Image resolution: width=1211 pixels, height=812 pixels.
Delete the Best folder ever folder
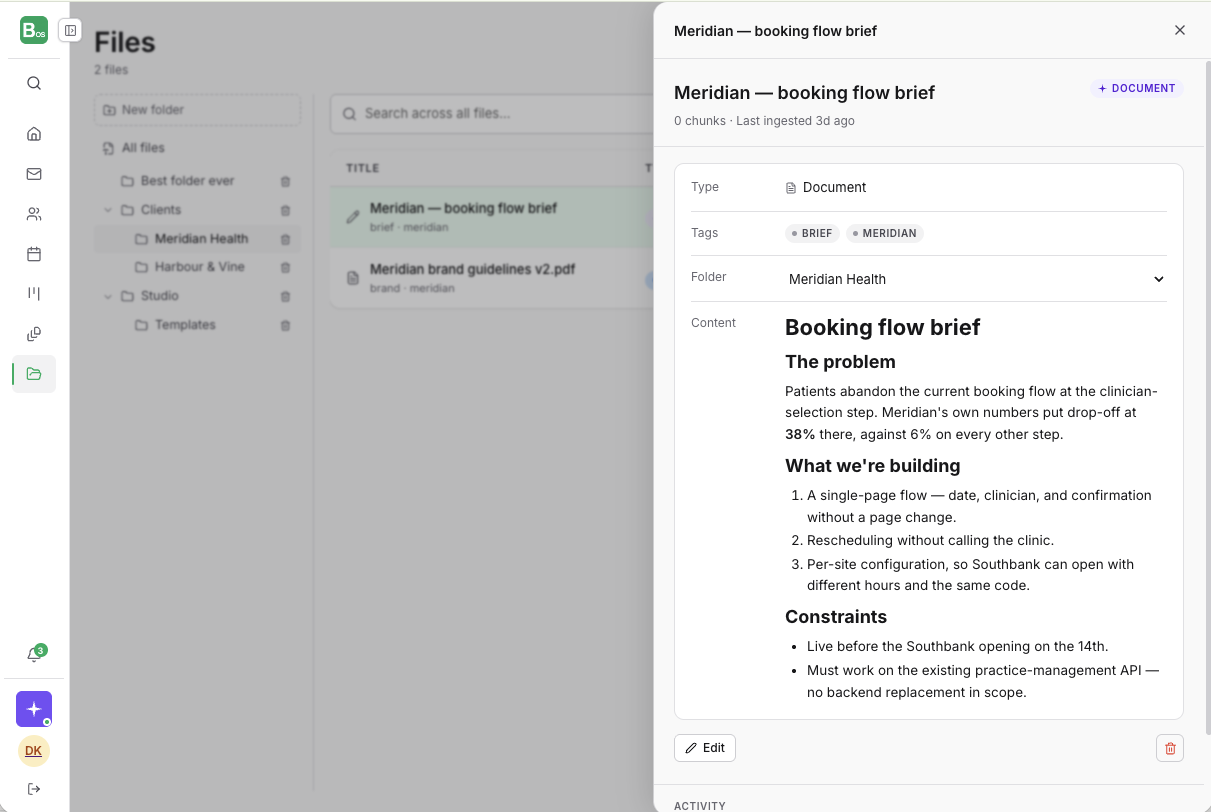click(285, 181)
